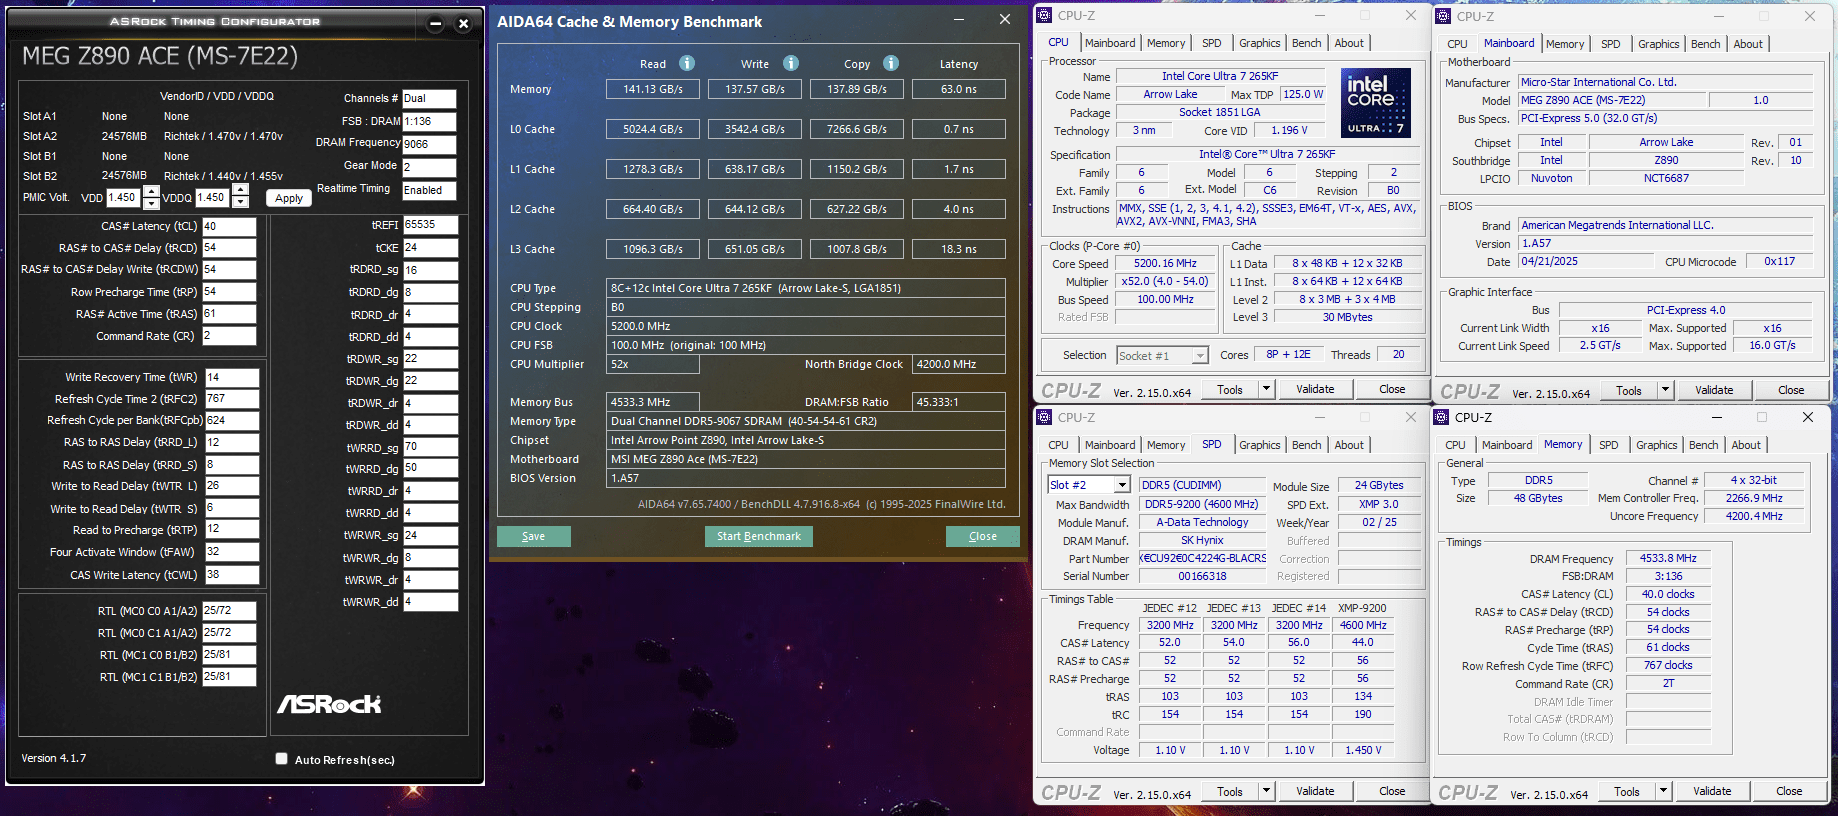Open the Slot #2 memory slot dropdown
This screenshot has width=1838, height=816.
click(1122, 485)
